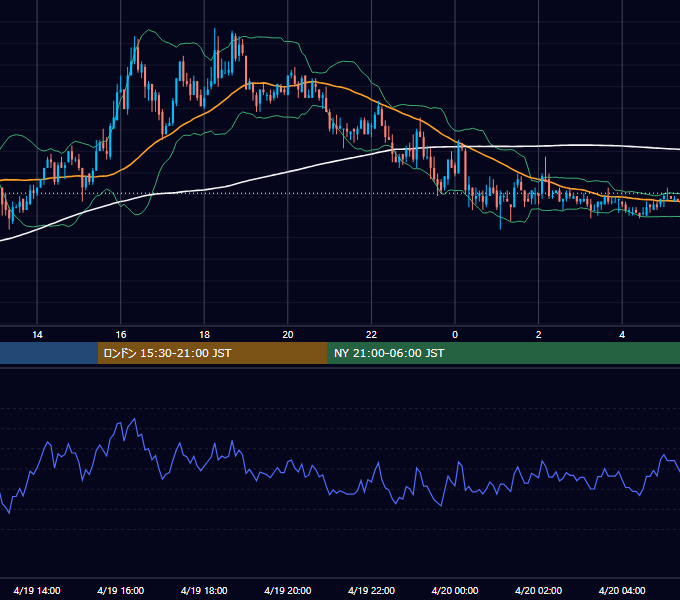The height and width of the screenshot is (600, 680).
Task: Click the 4/19 18:00 label on indicator axis
Action: point(204,590)
